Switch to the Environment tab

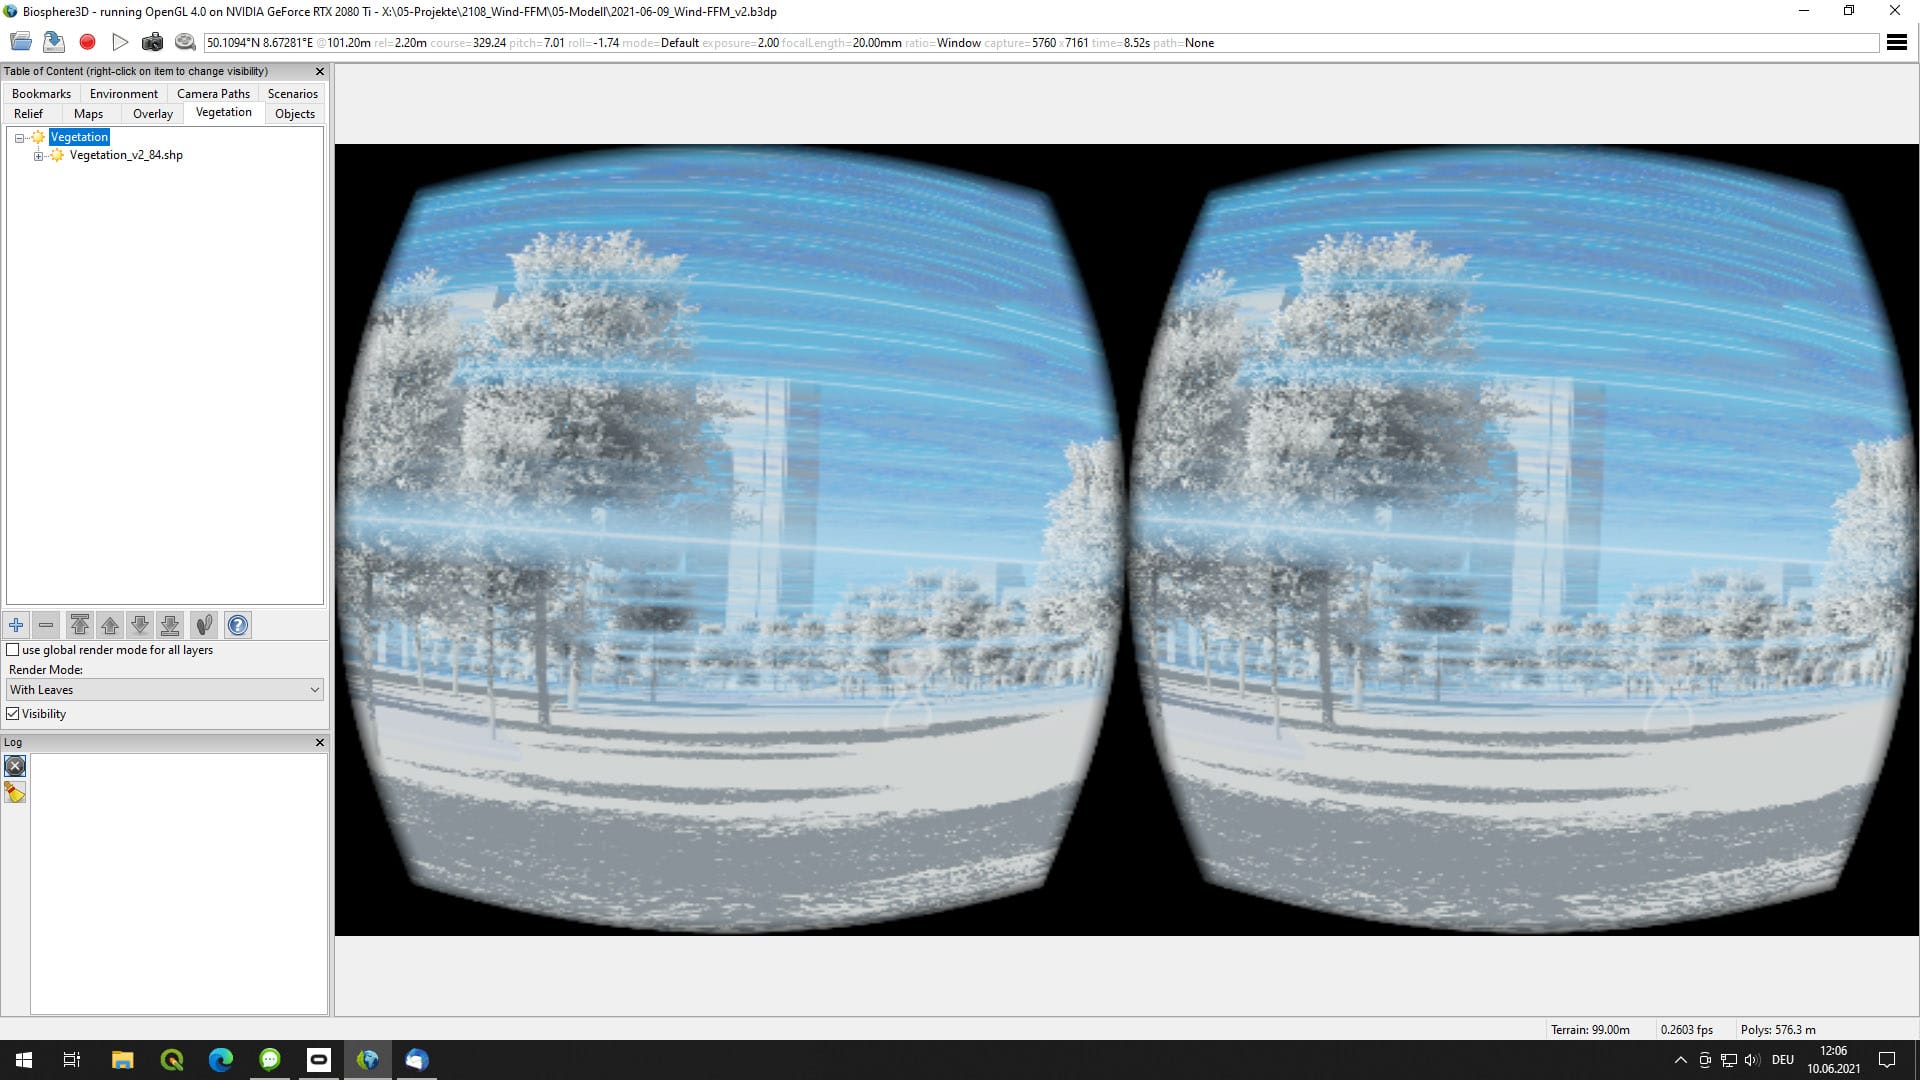[124, 94]
